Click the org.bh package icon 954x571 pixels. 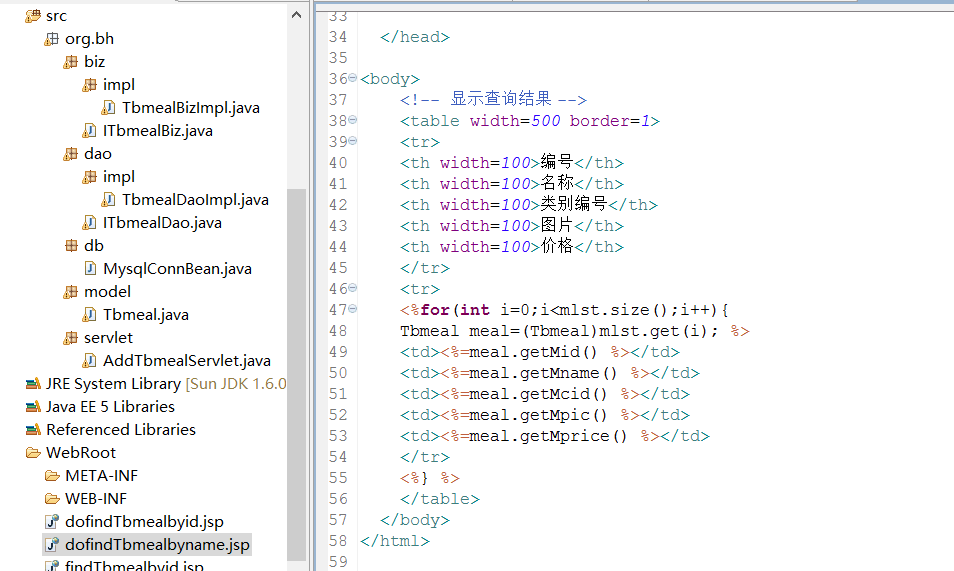click(52, 39)
